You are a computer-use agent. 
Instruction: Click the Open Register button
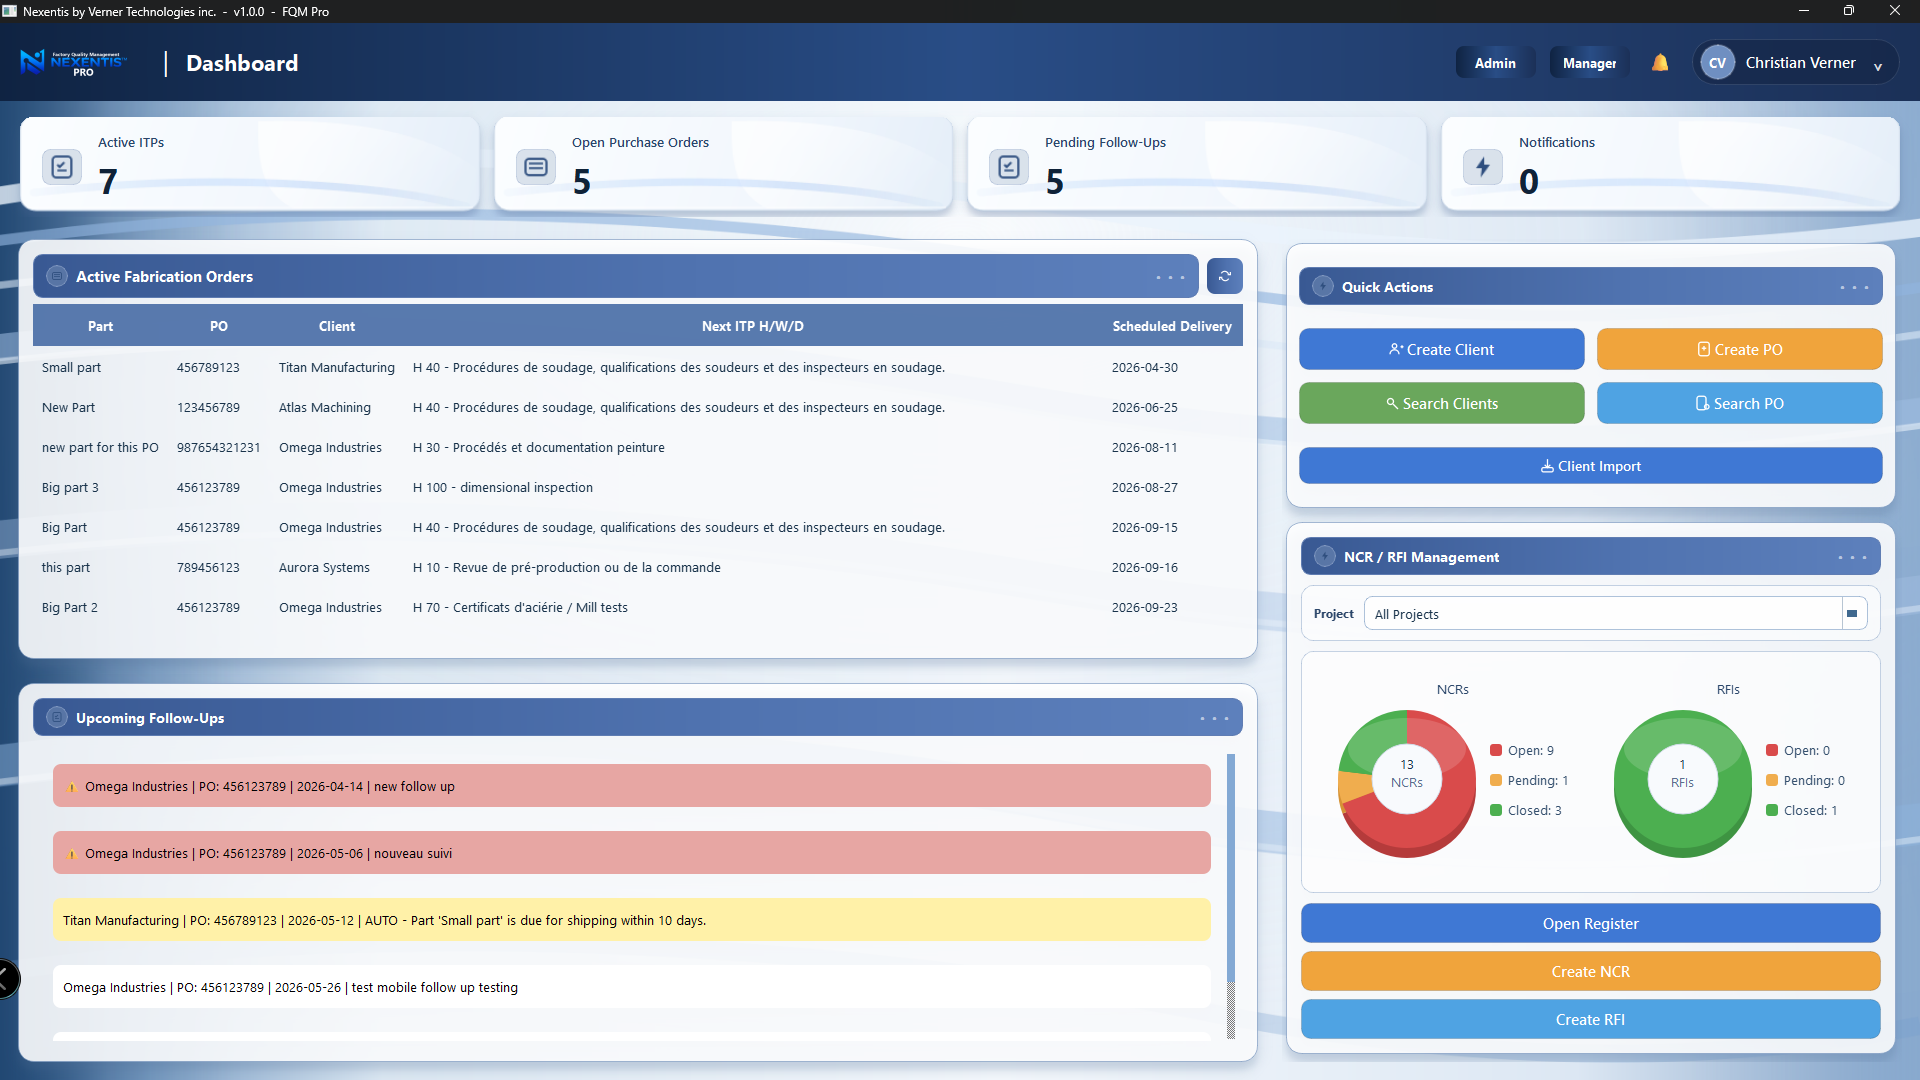coord(1590,923)
